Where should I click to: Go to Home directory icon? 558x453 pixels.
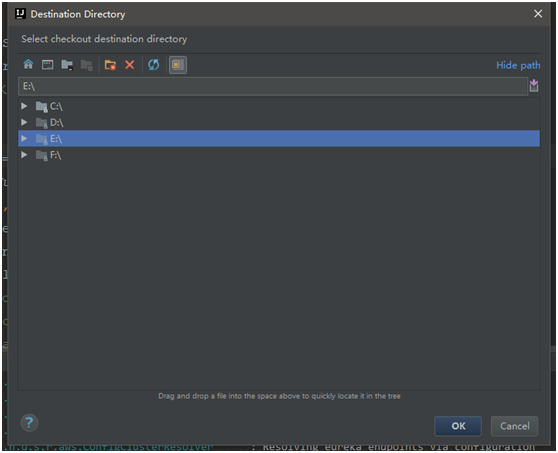coord(28,64)
